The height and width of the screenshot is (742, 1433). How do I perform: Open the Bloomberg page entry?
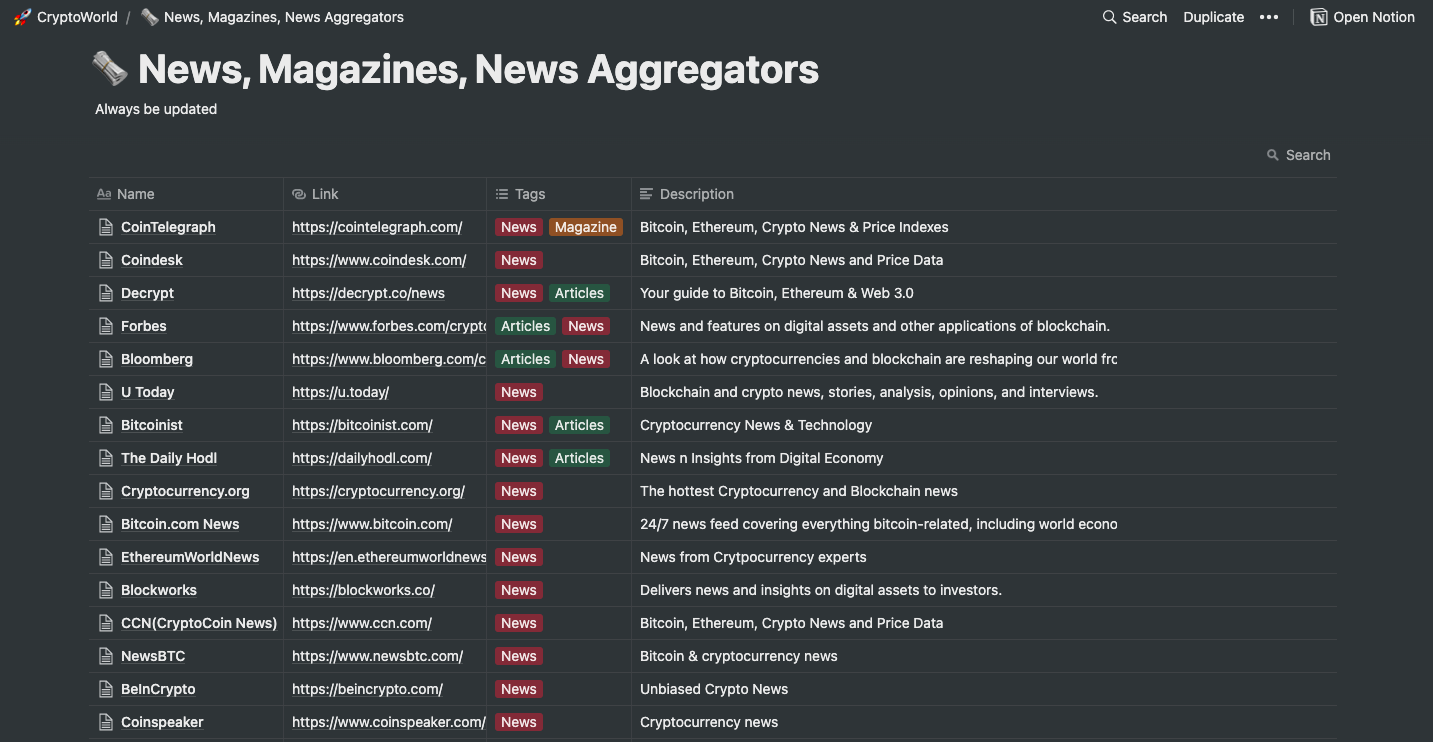[x=157, y=359]
